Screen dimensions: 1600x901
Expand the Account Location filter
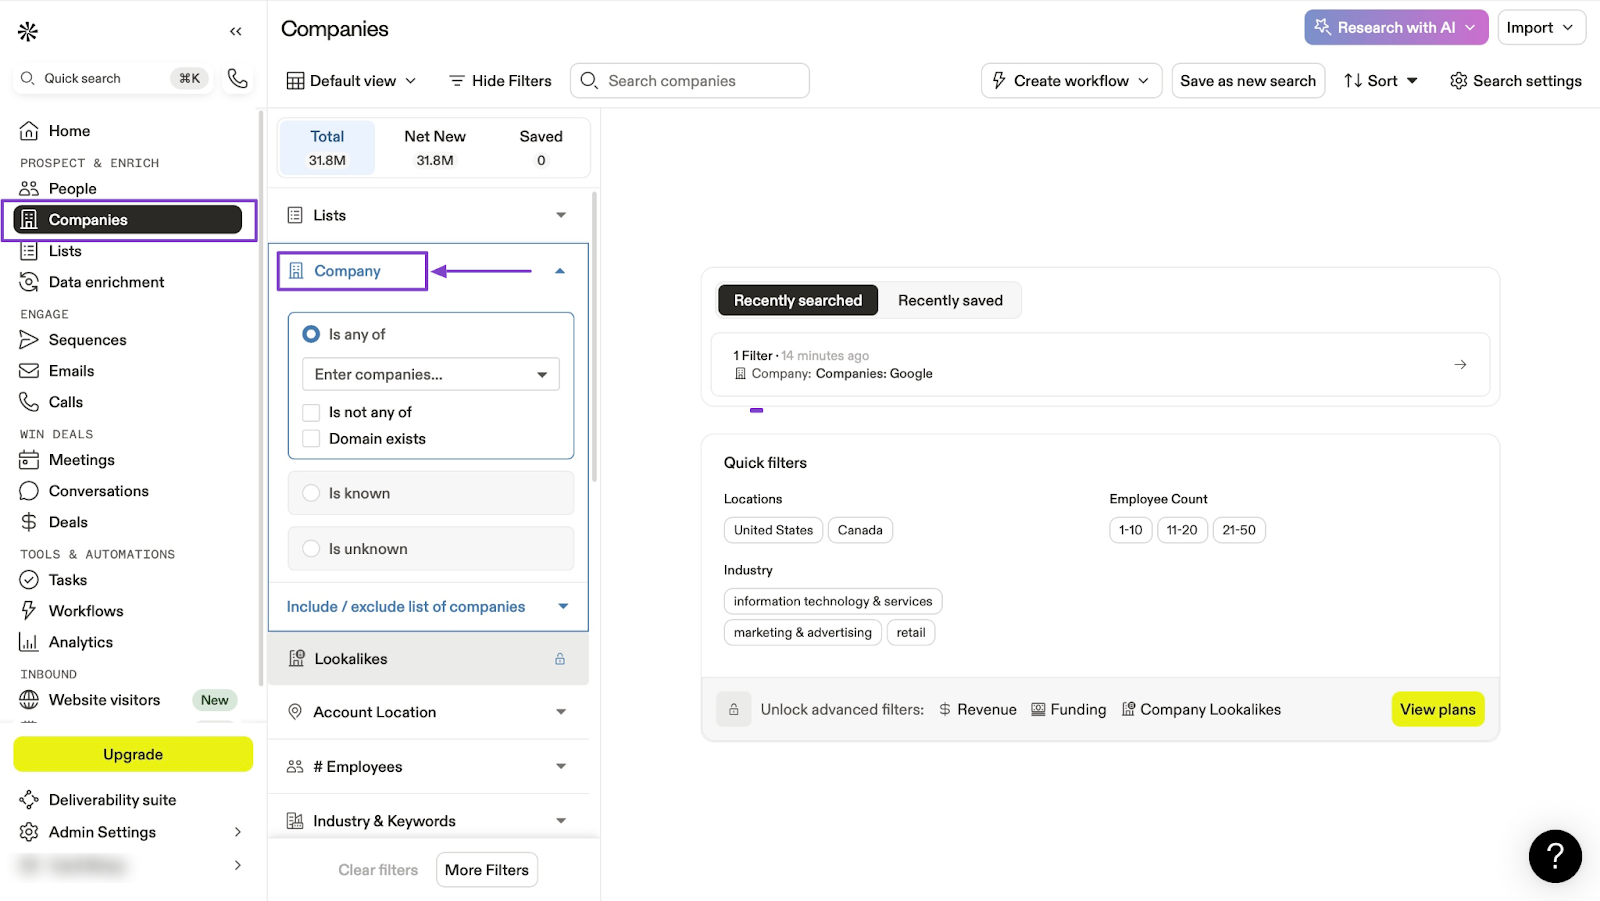[x=428, y=712]
